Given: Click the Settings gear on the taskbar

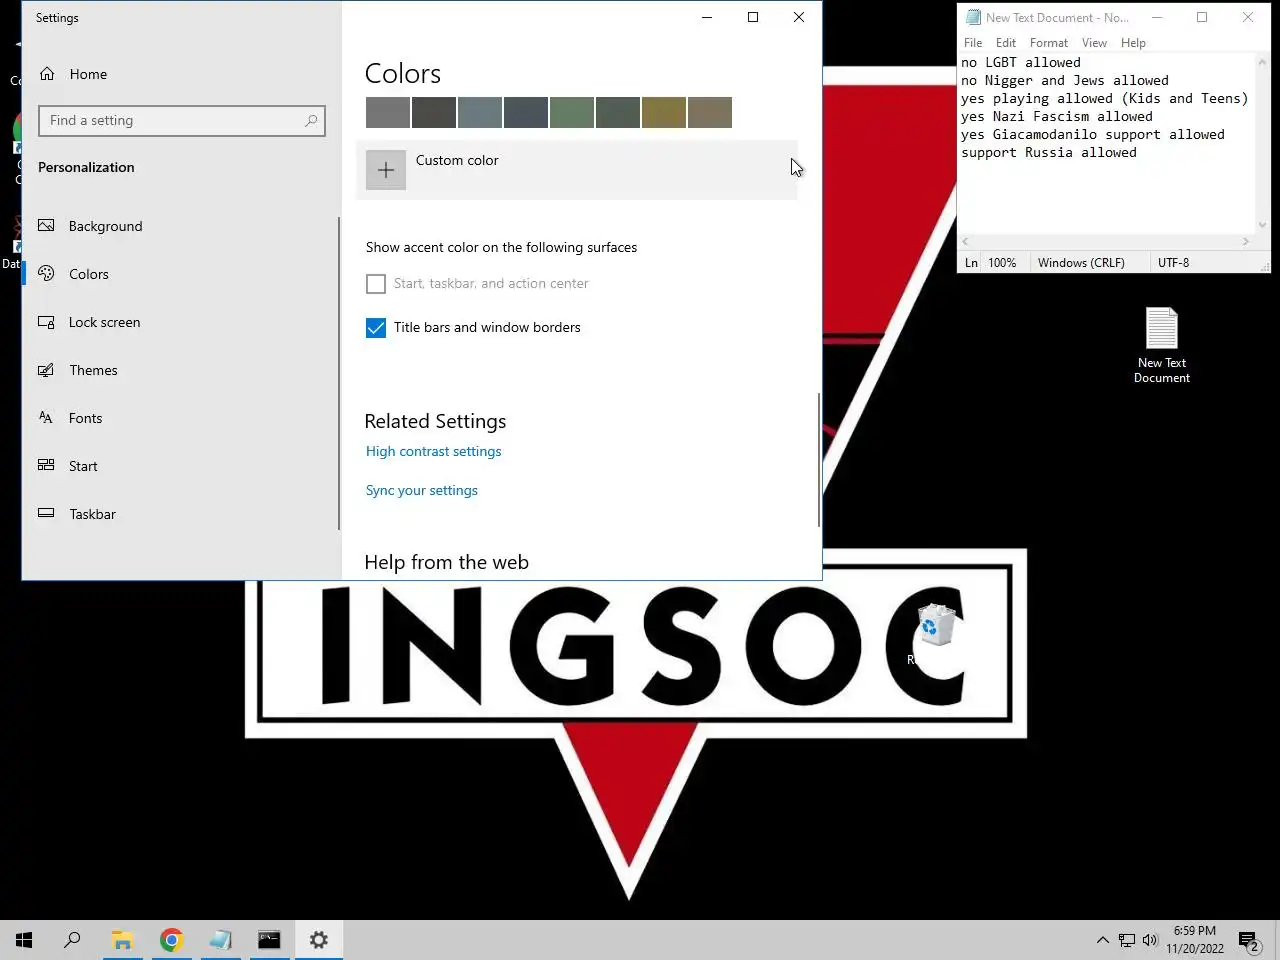Looking at the screenshot, I should point(318,940).
